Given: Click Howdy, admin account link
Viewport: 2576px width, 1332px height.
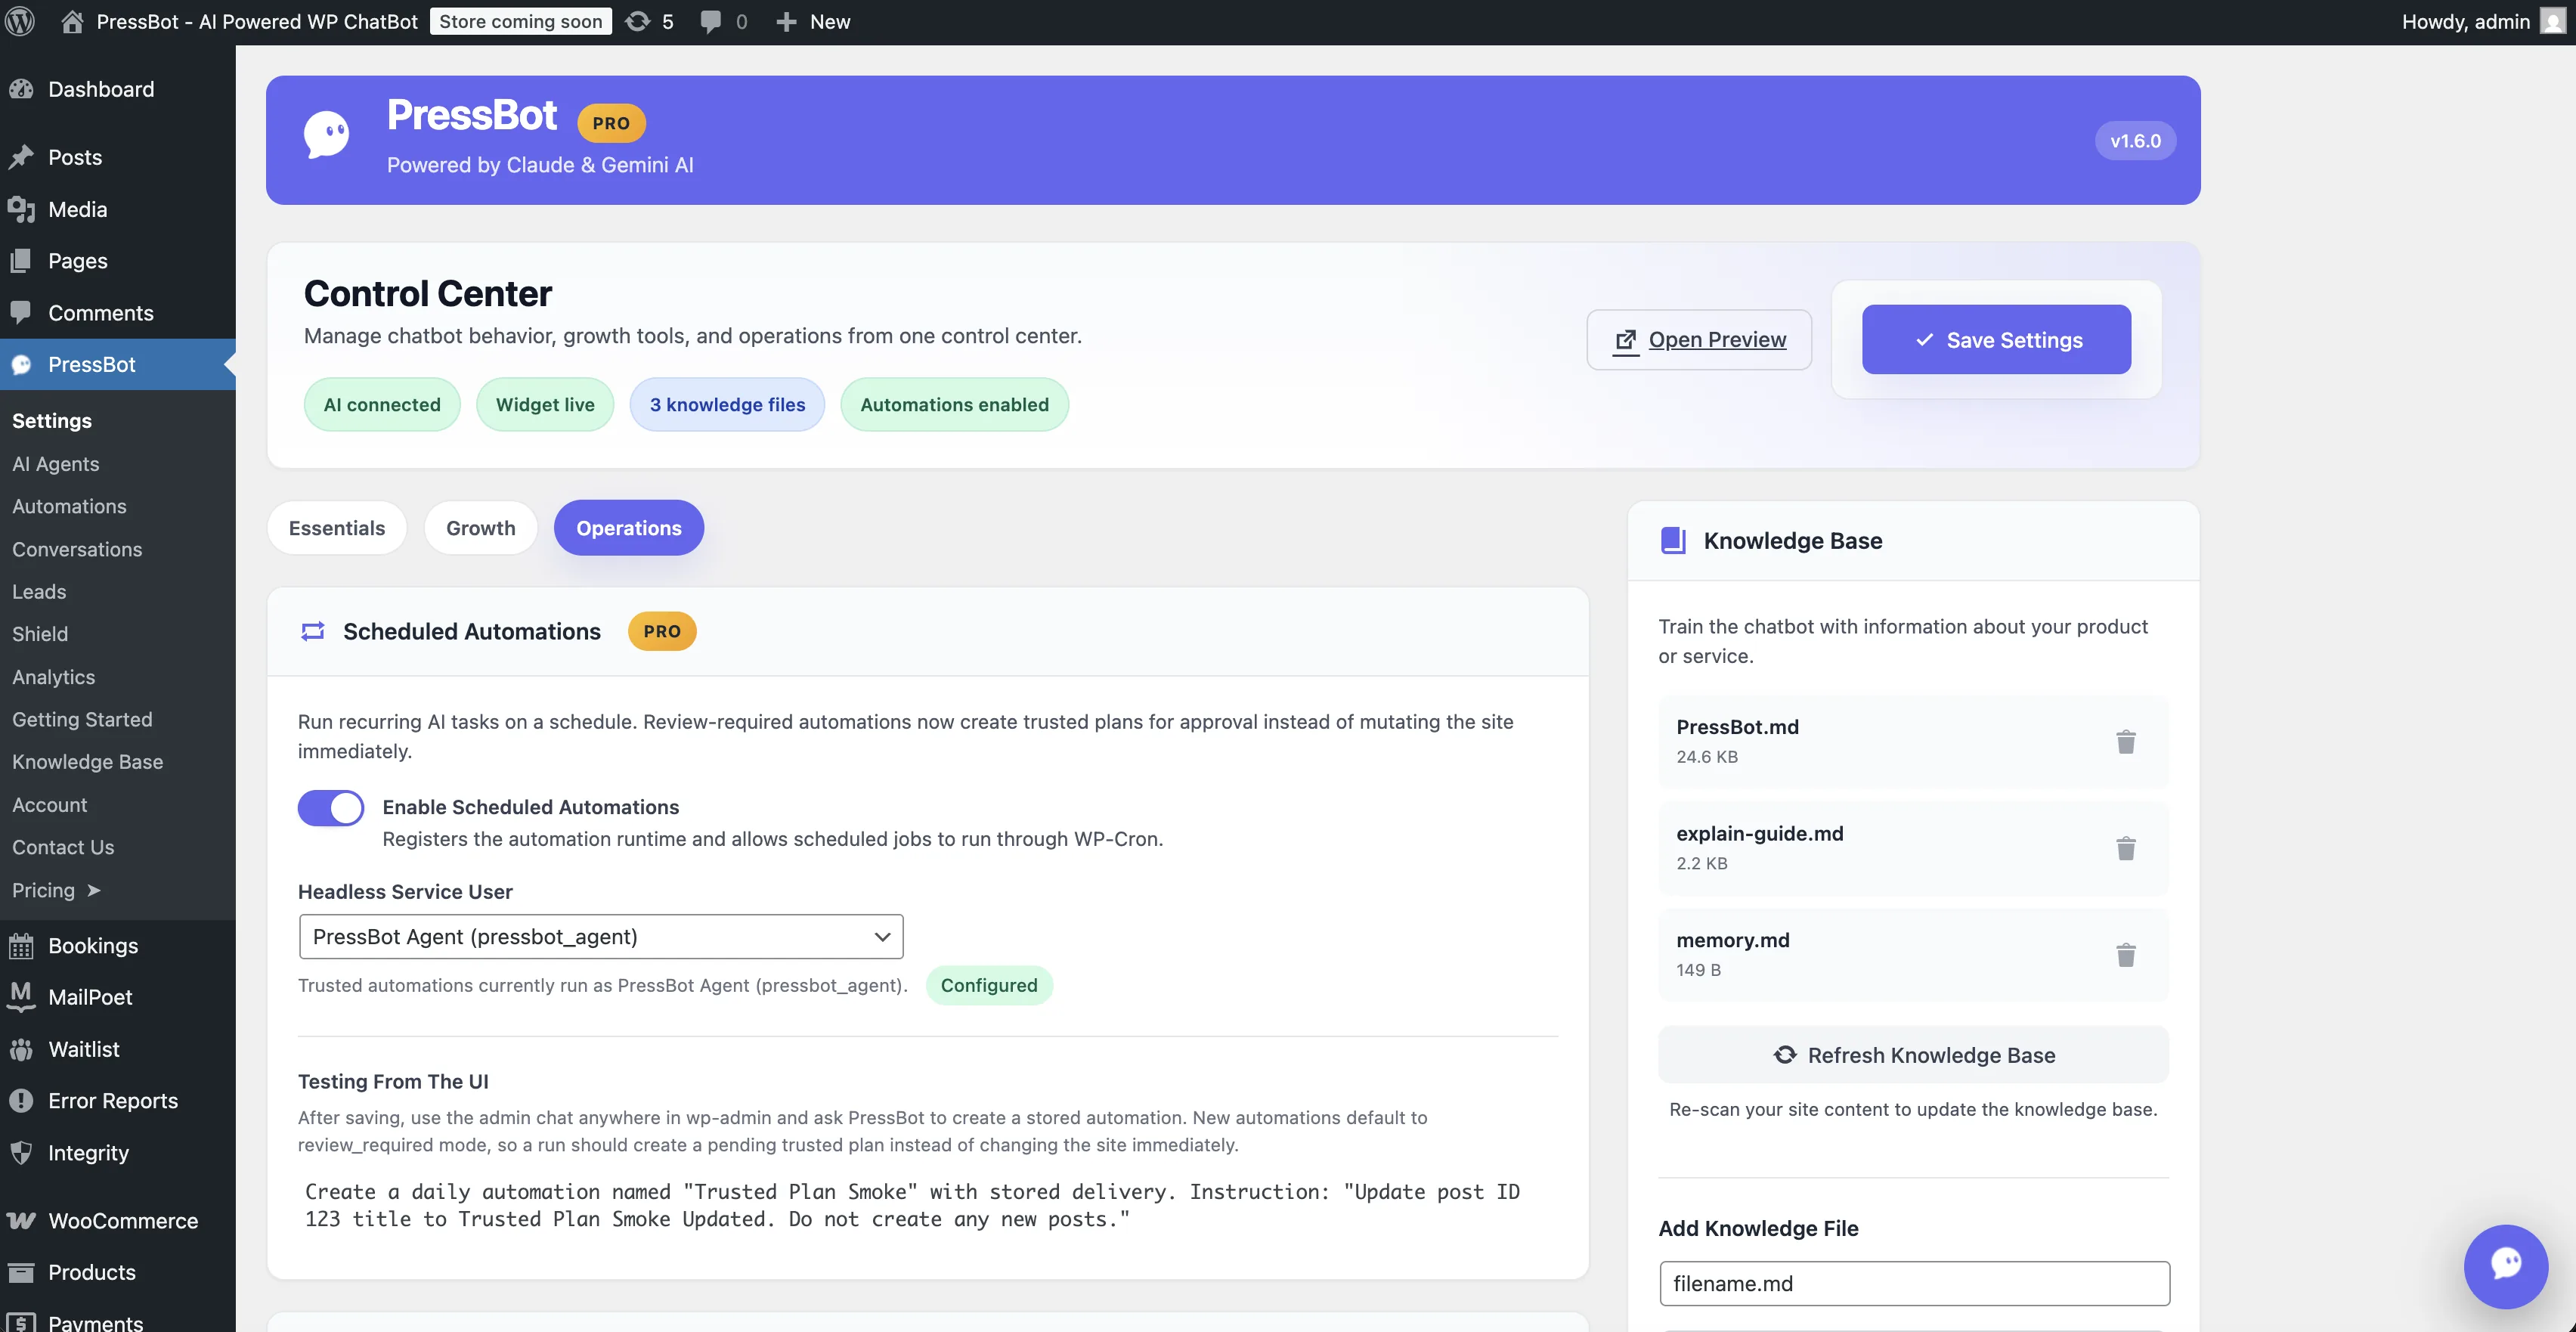Looking at the screenshot, I should click(2466, 21).
